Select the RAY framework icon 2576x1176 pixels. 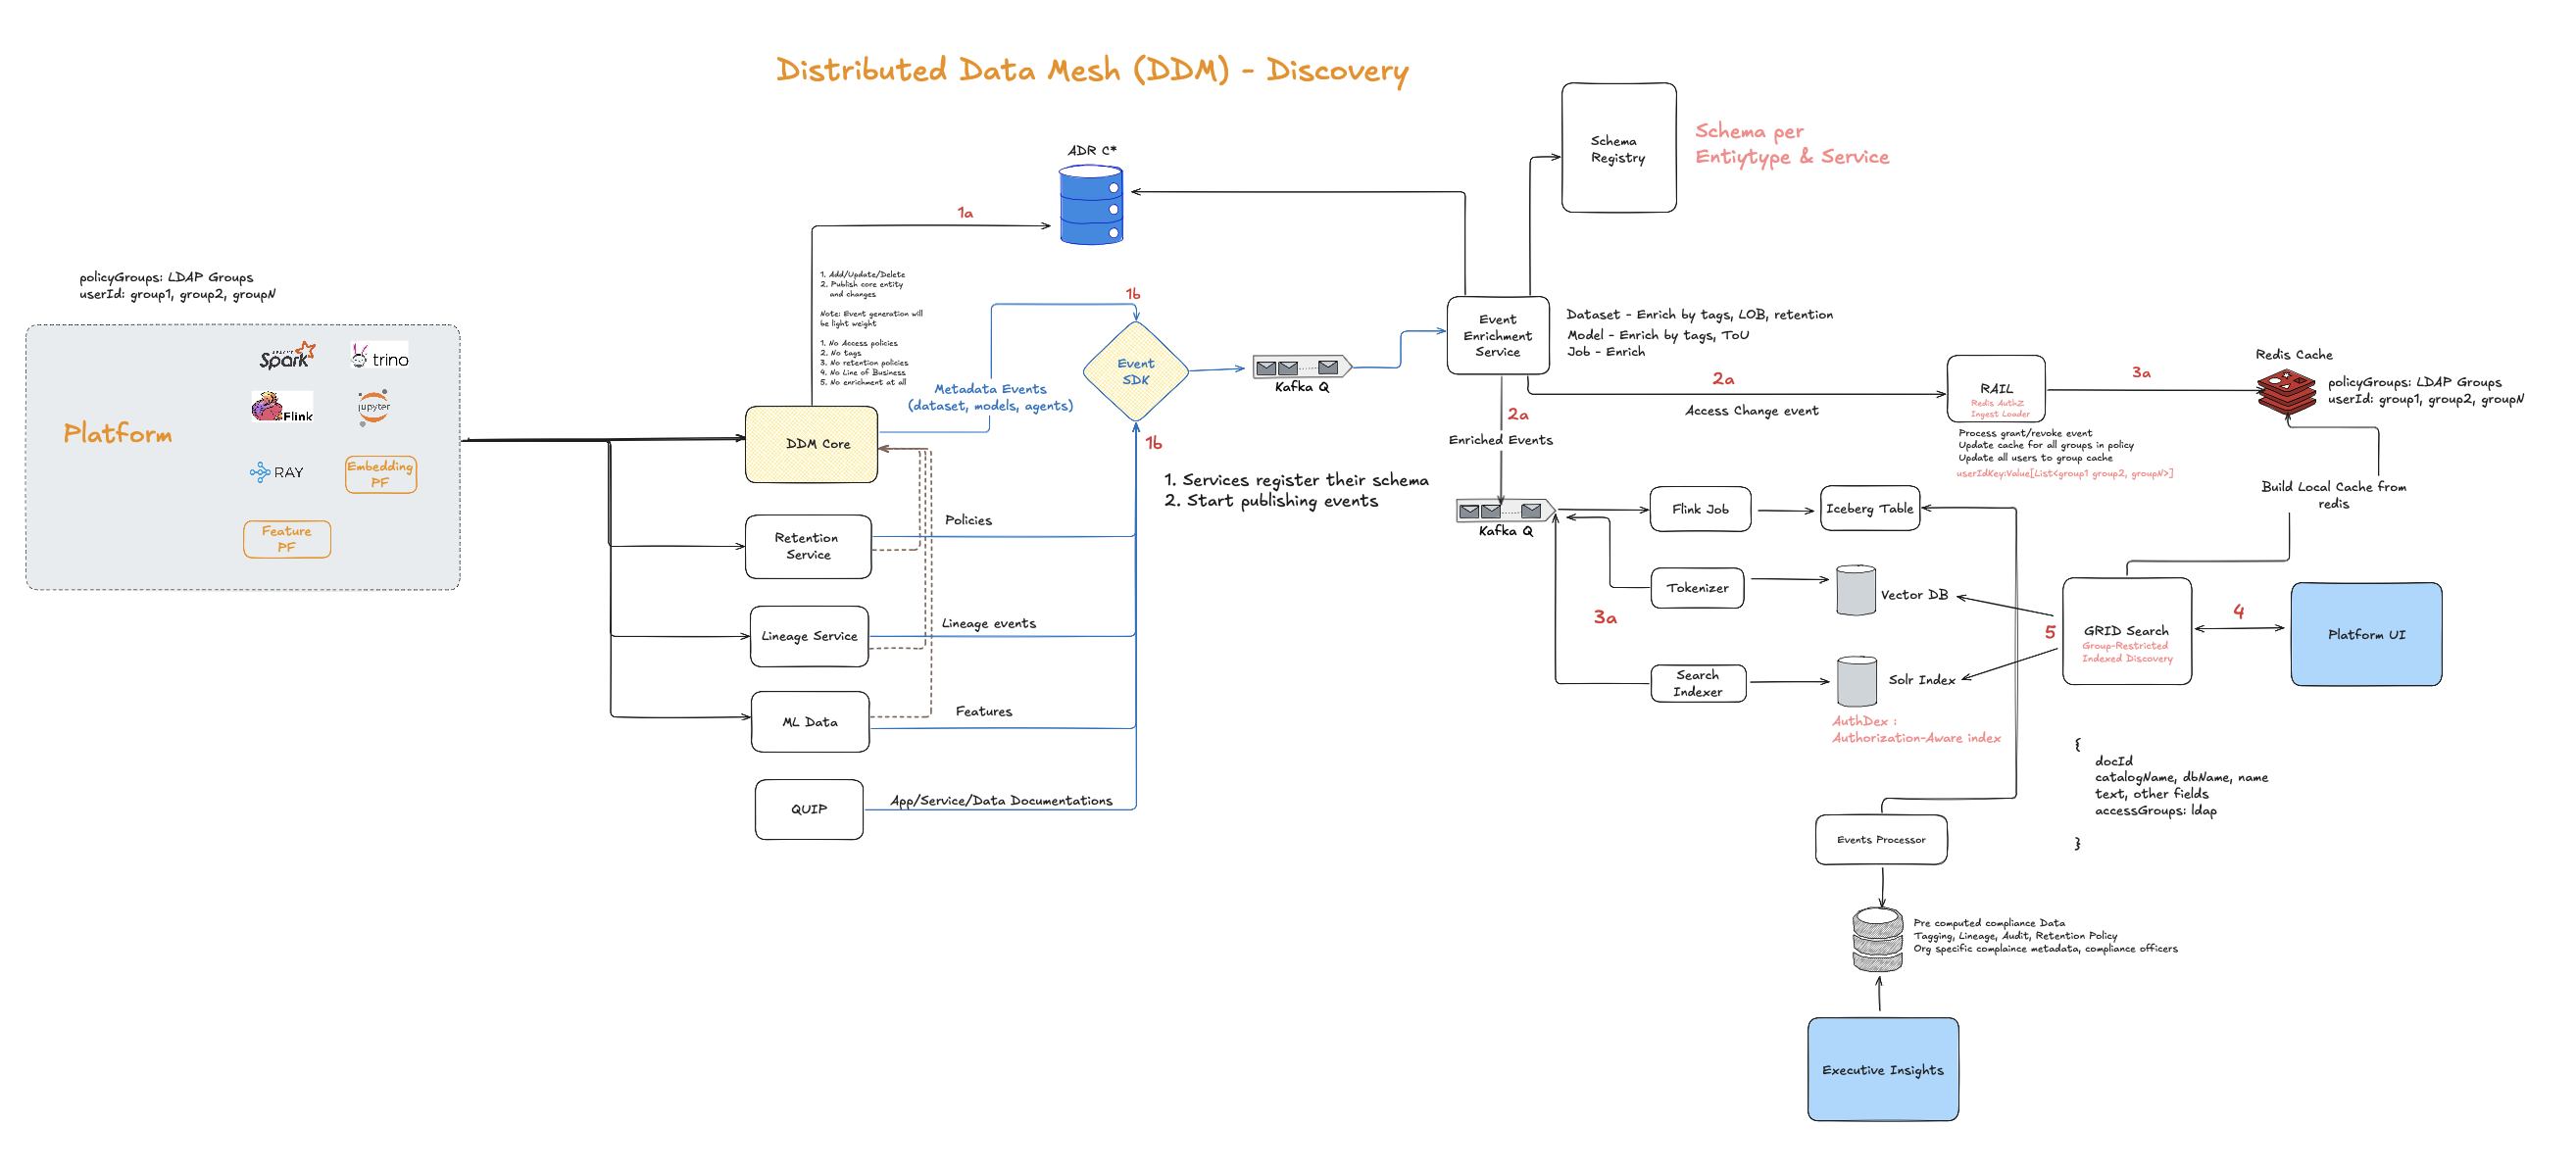262,471
